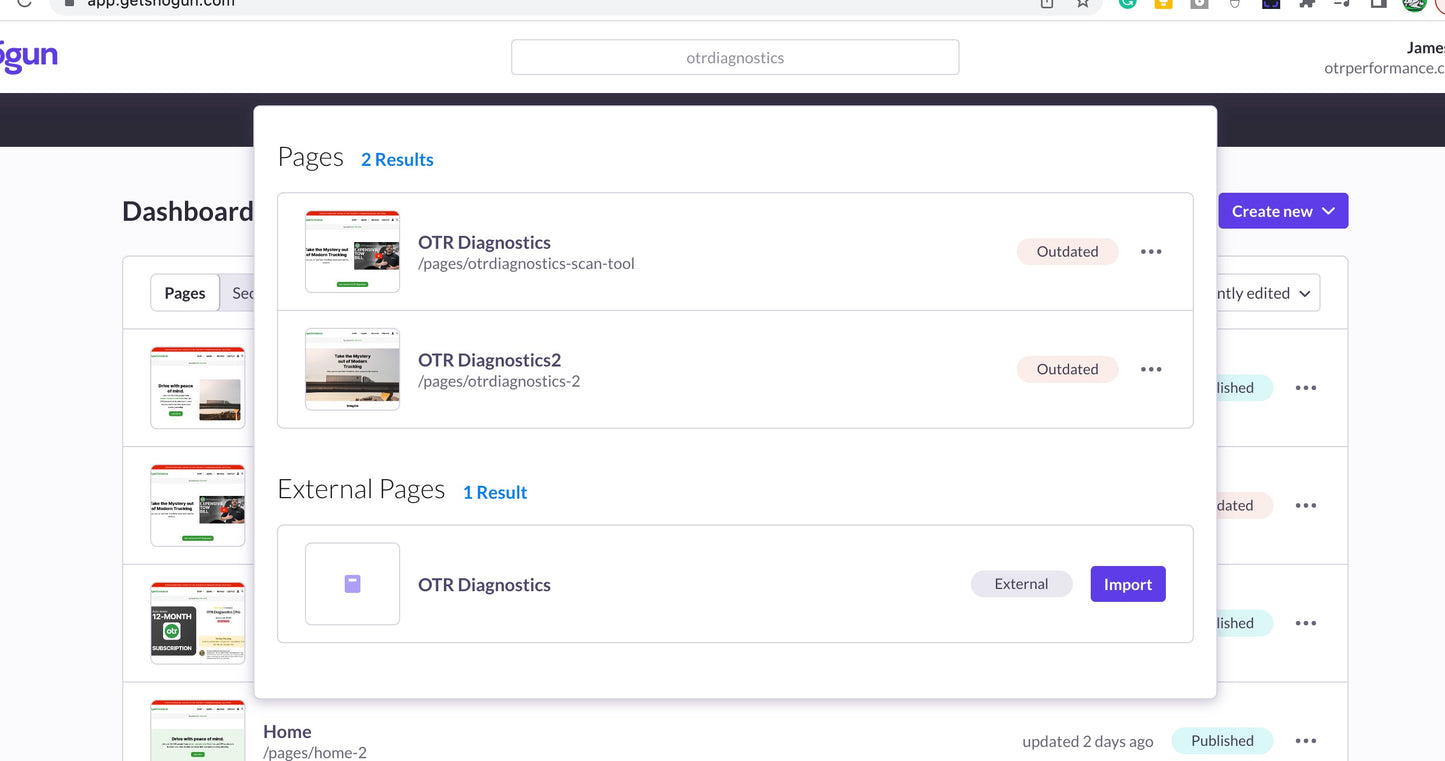The image size is (1445, 761).
Task: Open more options for the Home page row
Action: [x=1305, y=741]
